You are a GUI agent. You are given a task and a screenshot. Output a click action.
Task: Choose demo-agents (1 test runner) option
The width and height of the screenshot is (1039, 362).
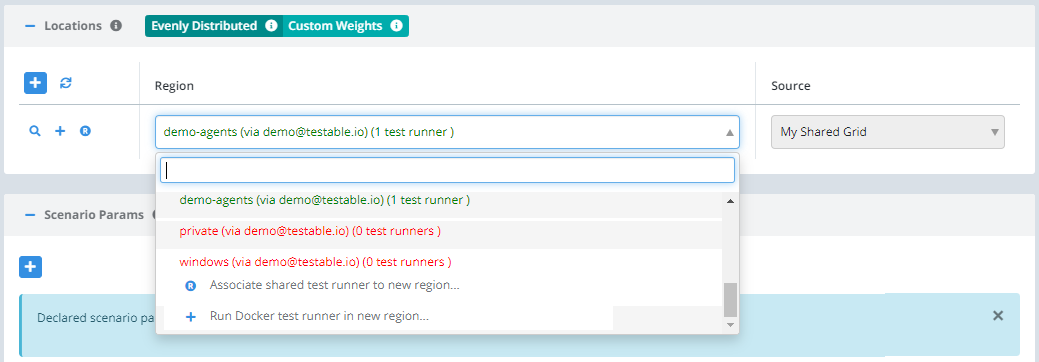pos(440,200)
